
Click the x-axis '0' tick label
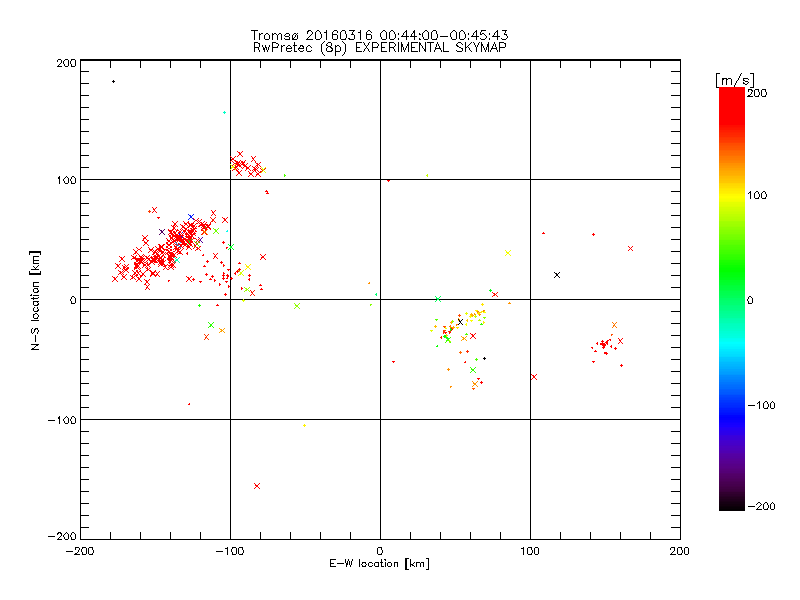coord(380,551)
